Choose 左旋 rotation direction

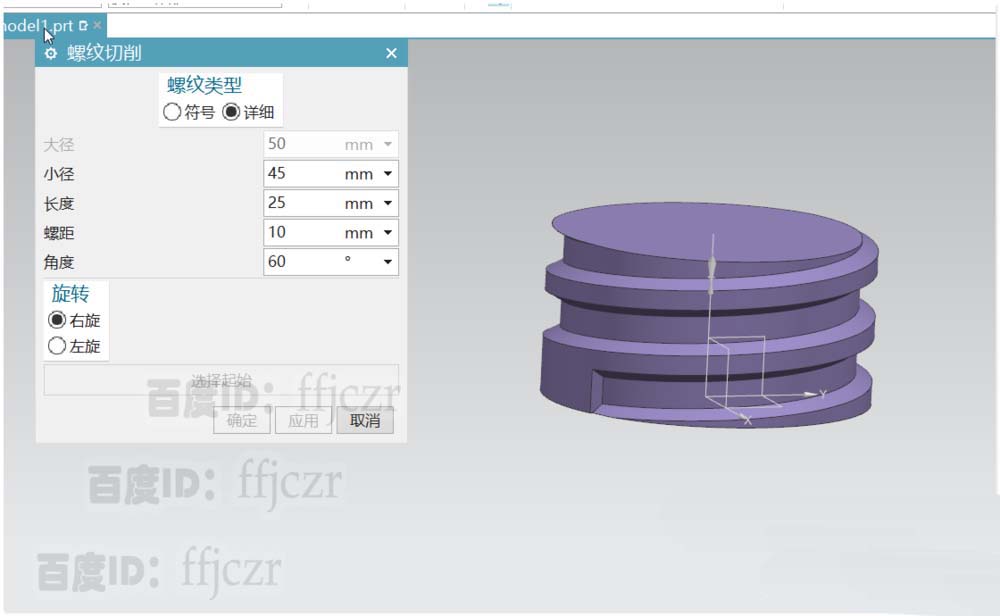(x=57, y=347)
